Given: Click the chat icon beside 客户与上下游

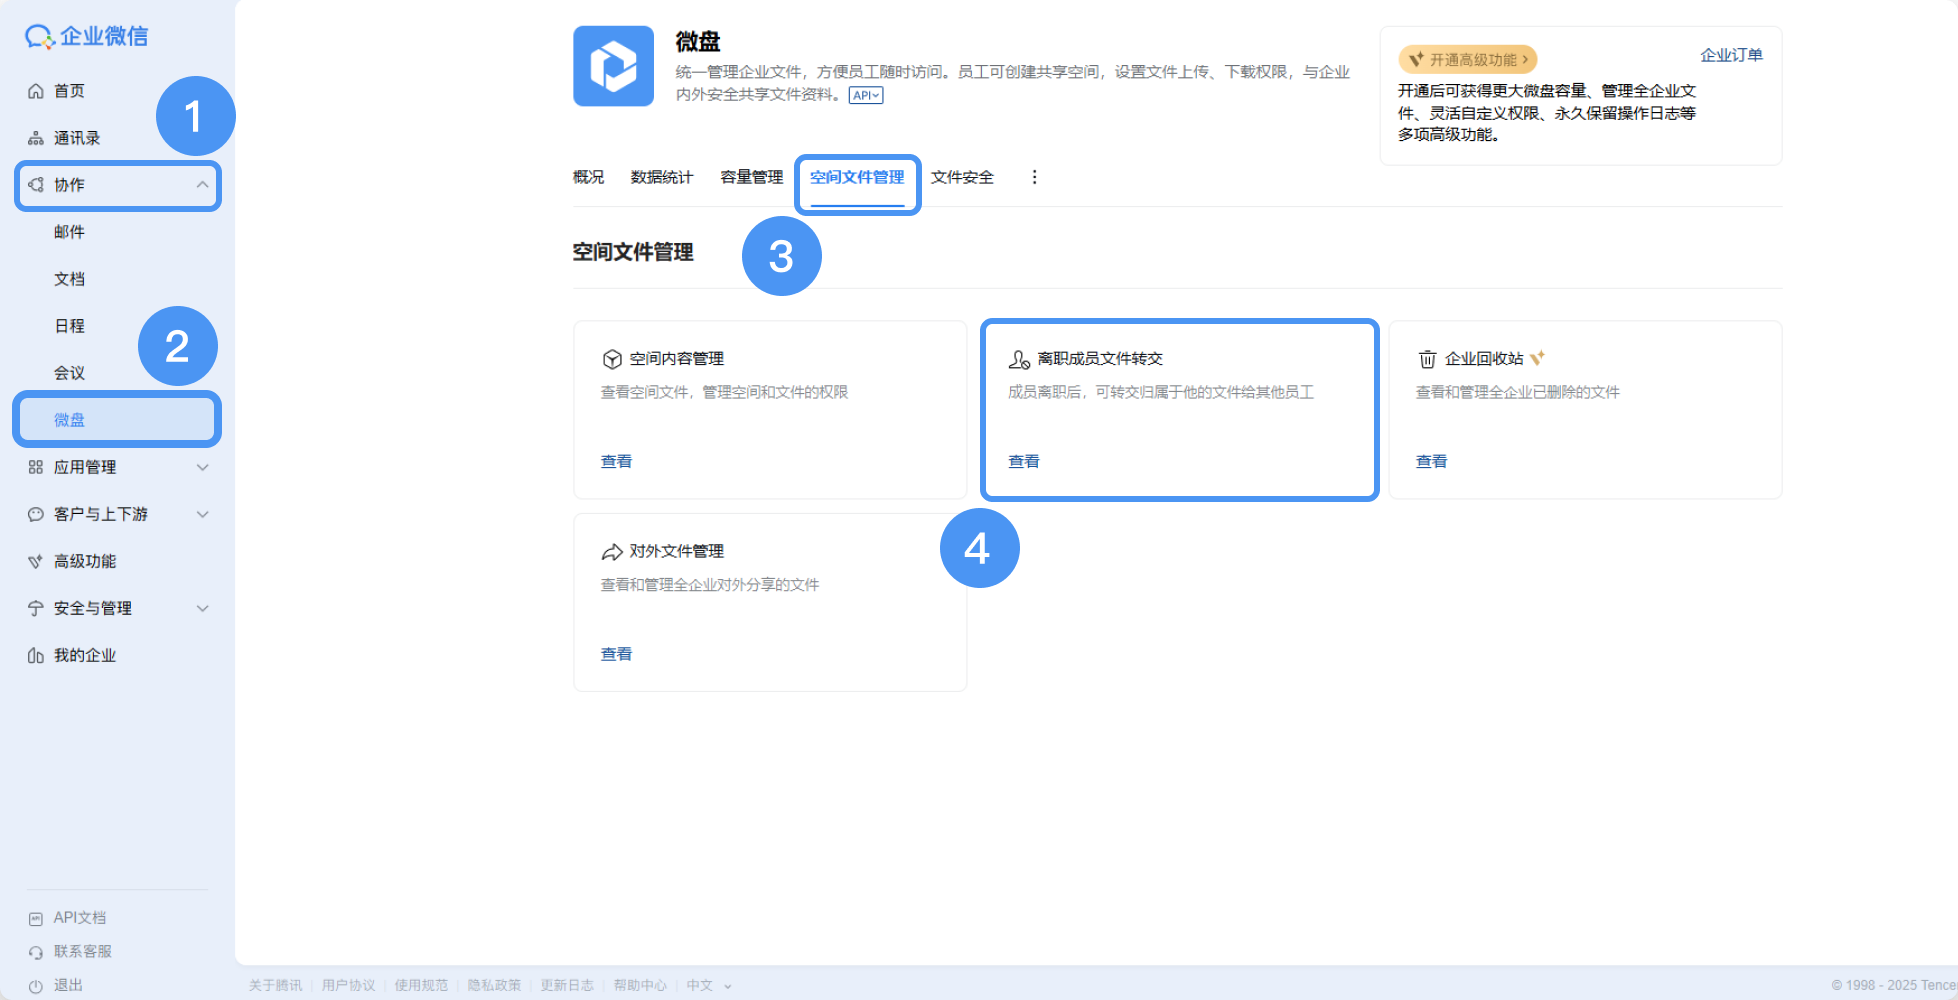Looking at the screenshot, I should tap(36, 514).
